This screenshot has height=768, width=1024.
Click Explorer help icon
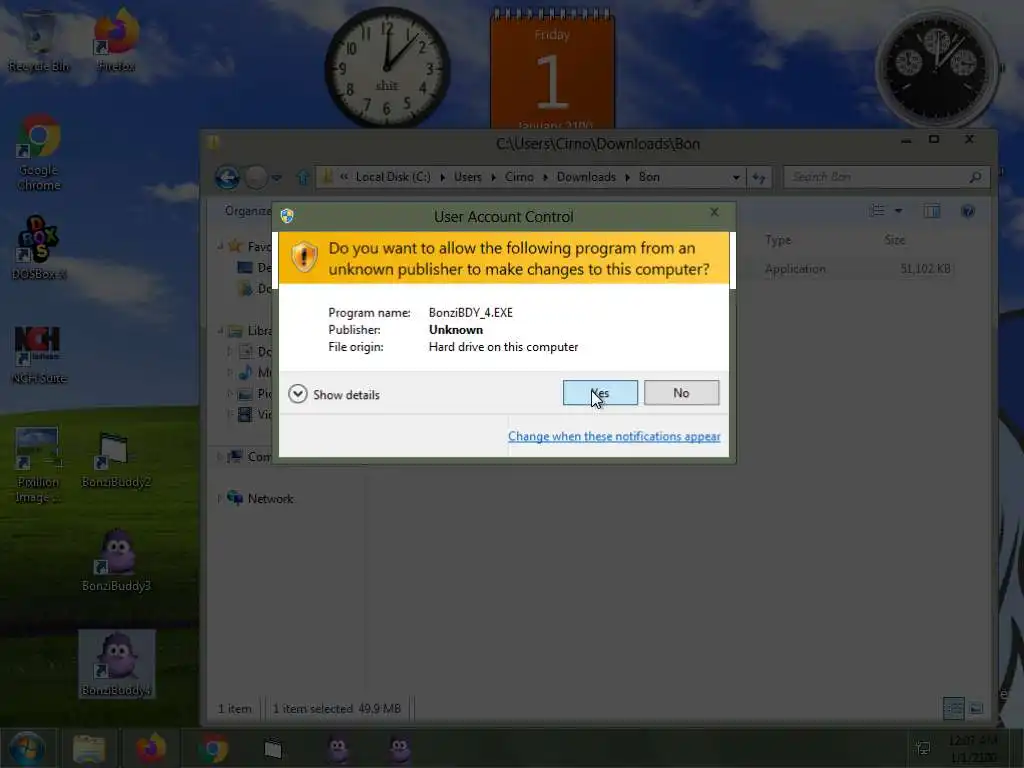(968, 210)
